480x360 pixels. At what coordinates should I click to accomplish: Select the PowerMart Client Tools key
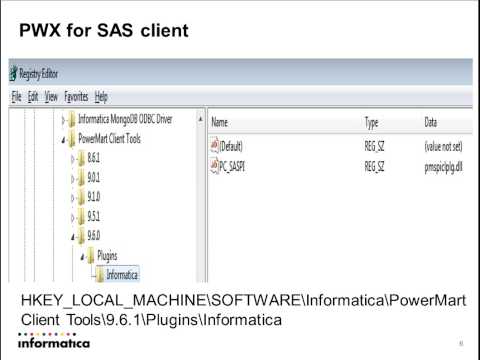click(109, 139)
